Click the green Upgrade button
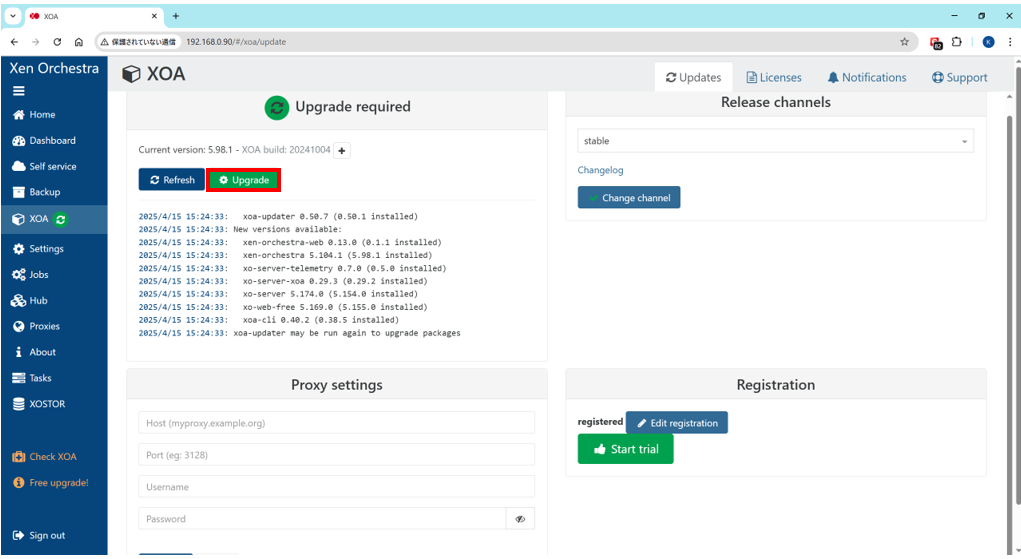 click(x=243, y=180)
